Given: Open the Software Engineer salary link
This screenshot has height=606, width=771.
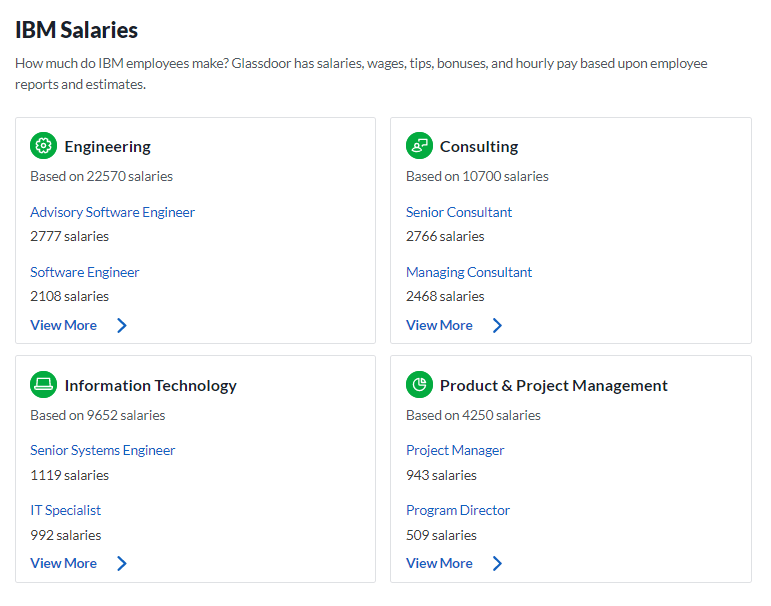Looking at the screenshot, I should pos(84,272).
